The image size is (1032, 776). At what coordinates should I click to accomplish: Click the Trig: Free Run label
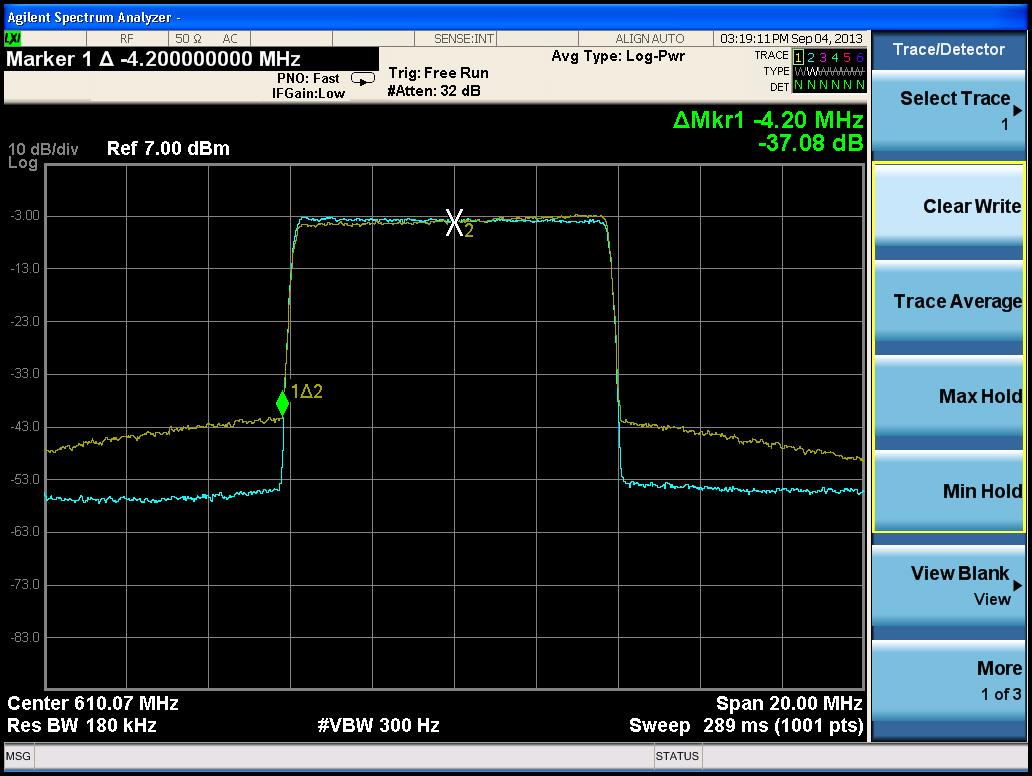pos(438,73)
